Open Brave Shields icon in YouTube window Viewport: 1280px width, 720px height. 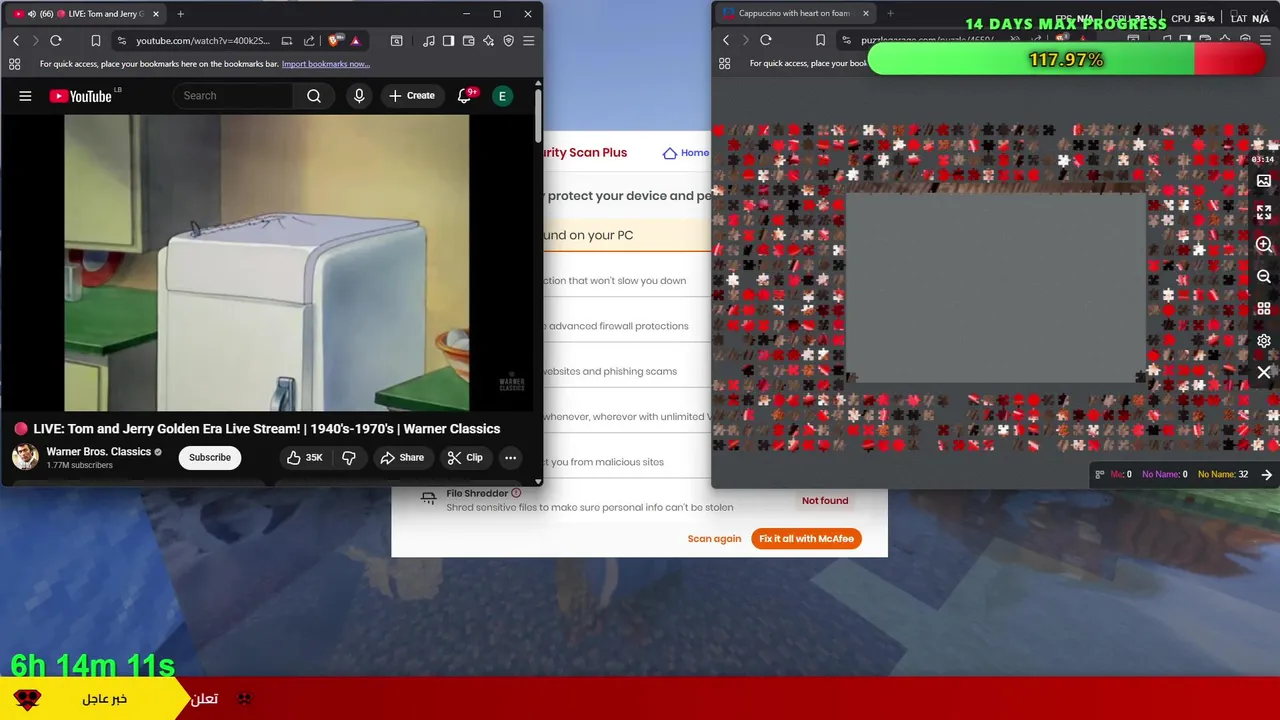coord(334,41)
